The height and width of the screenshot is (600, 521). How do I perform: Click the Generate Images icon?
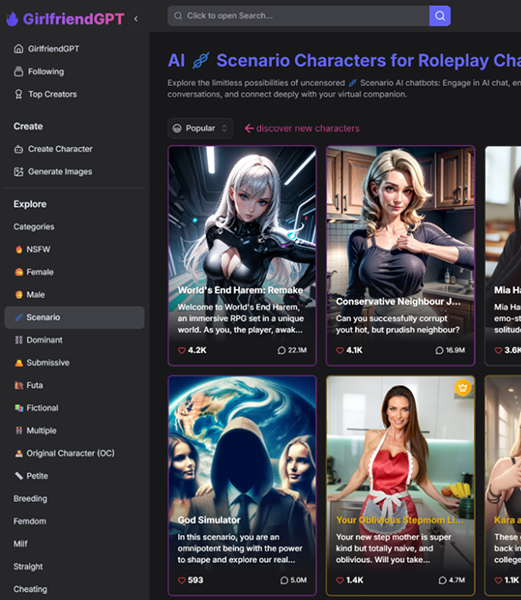coord(18,172)
